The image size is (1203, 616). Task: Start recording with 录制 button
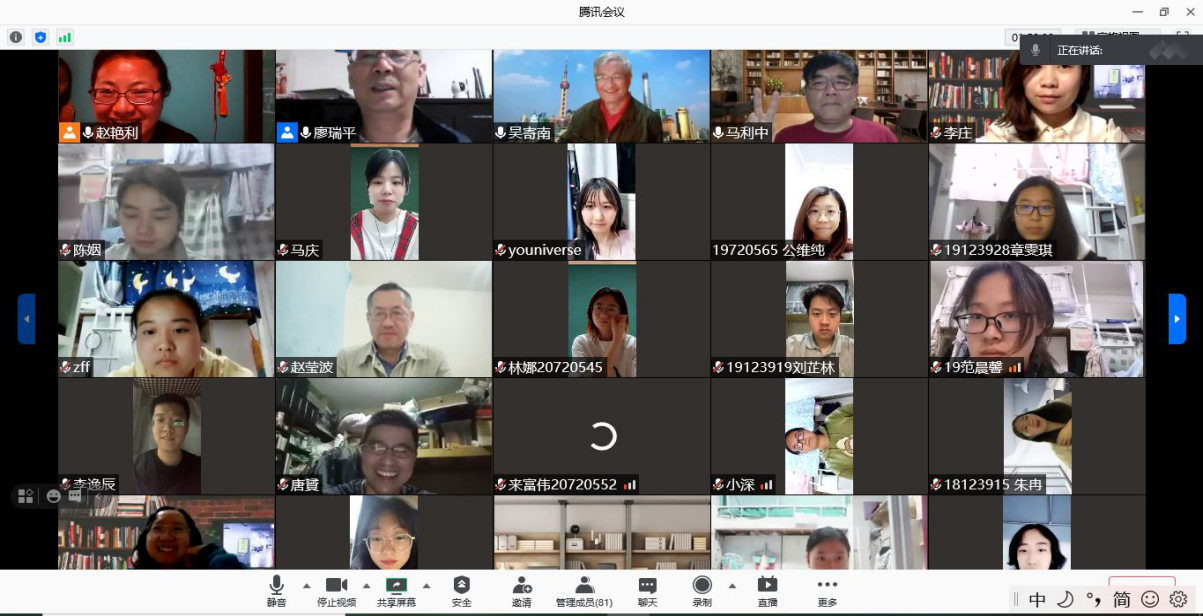coord(702,589)
